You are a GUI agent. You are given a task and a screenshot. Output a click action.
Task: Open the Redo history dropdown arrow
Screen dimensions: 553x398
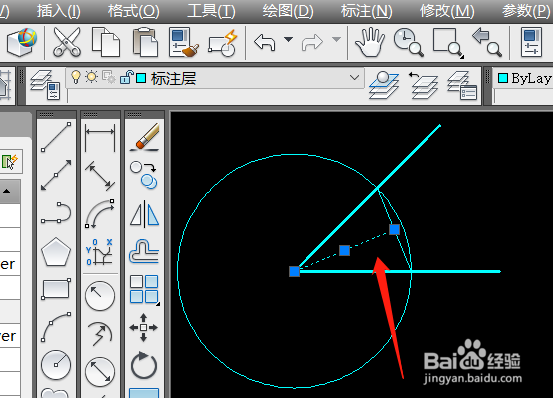click(337, 39)
